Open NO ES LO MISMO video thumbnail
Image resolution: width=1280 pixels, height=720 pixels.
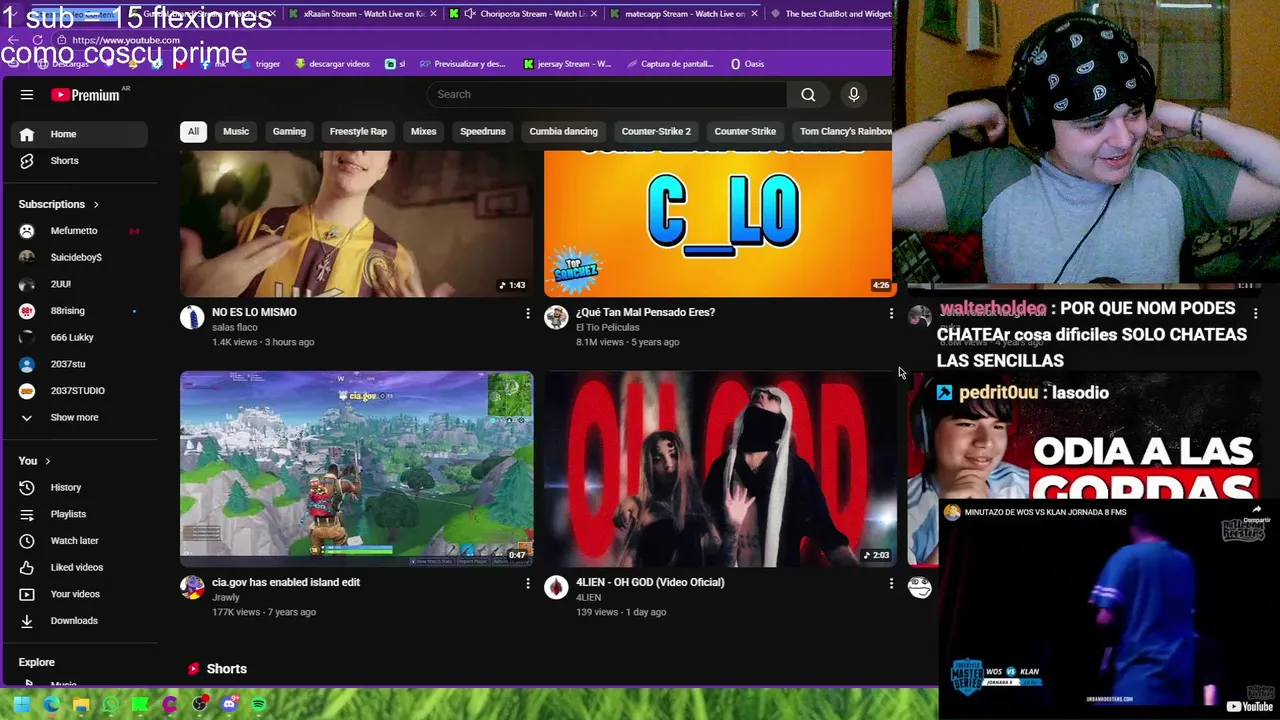pyautogui.click(x=357, y=224)
